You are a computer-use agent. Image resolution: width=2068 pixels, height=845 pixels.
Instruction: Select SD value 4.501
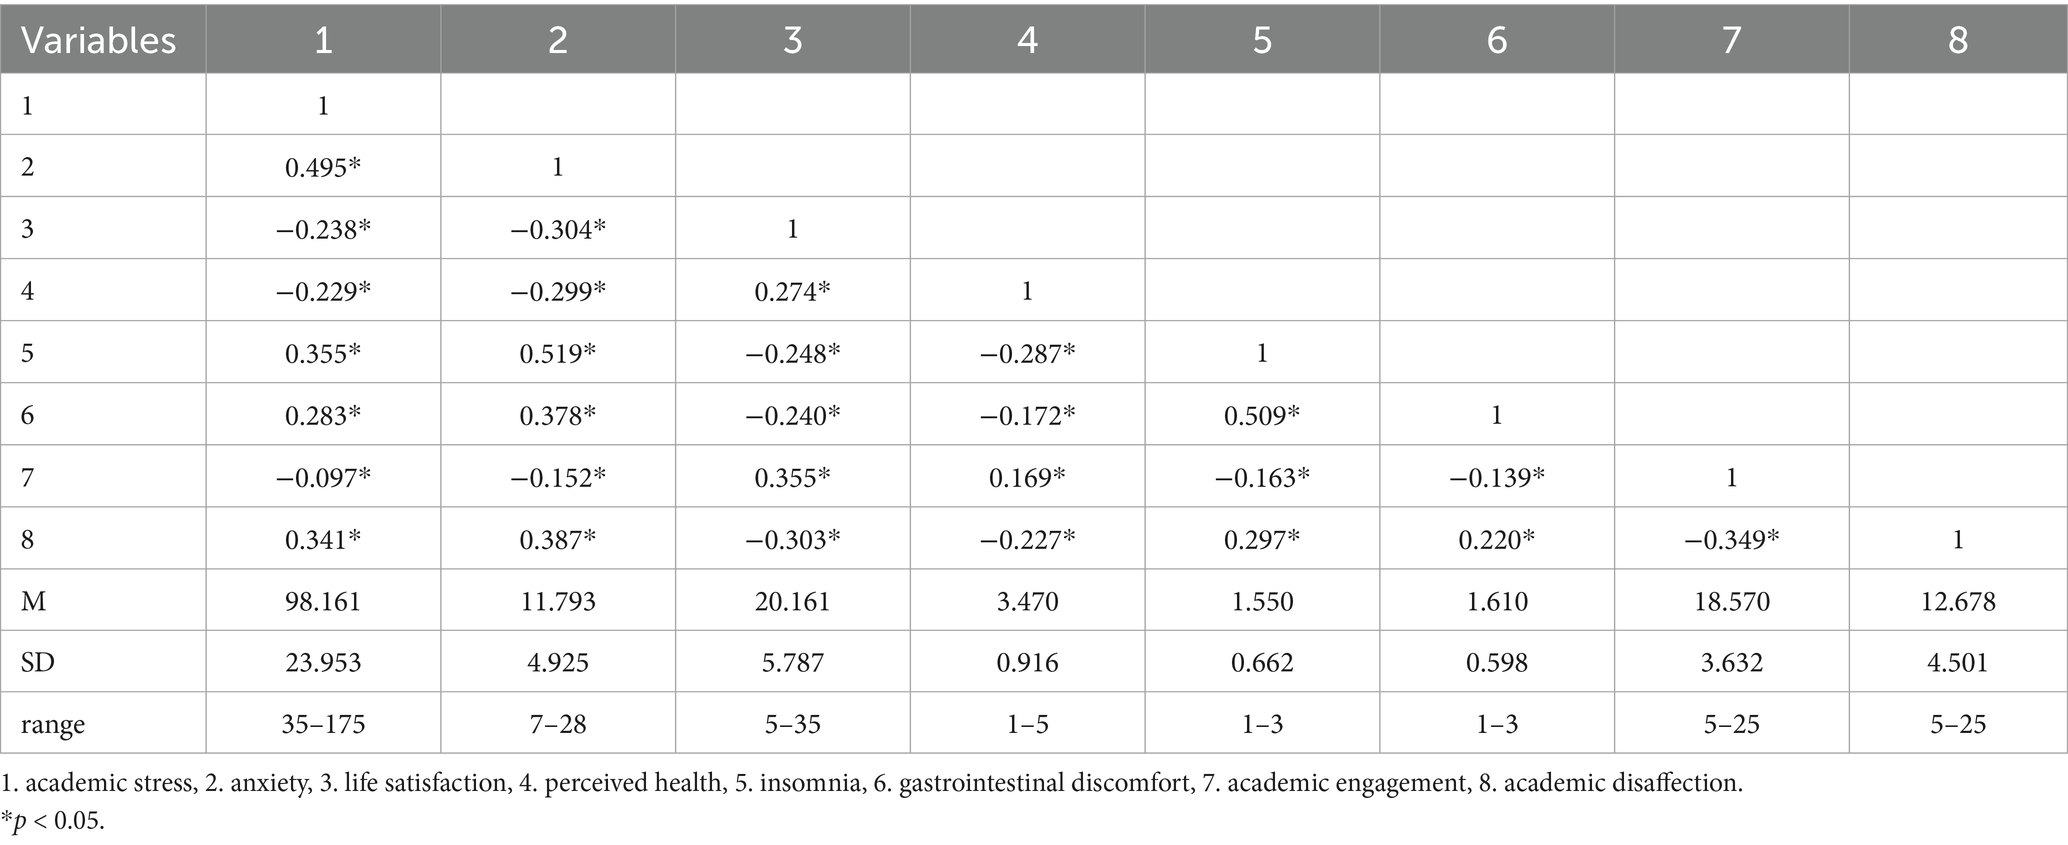click(x=1958, y=662)
